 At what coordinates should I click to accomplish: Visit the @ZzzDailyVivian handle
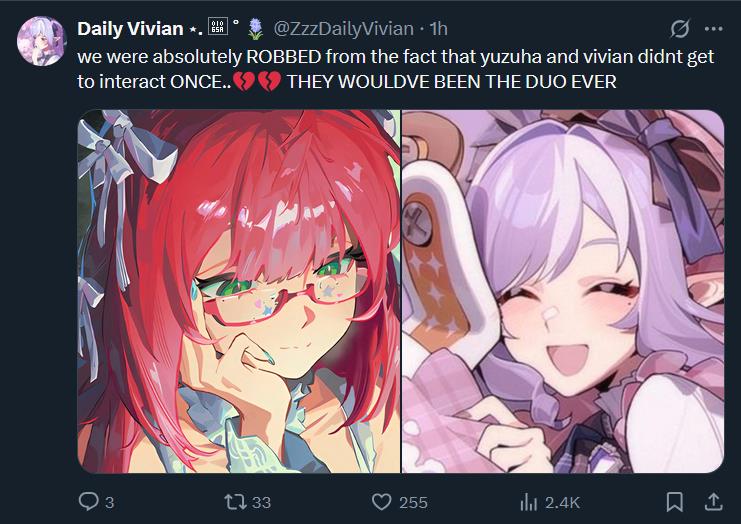[344, 29]
